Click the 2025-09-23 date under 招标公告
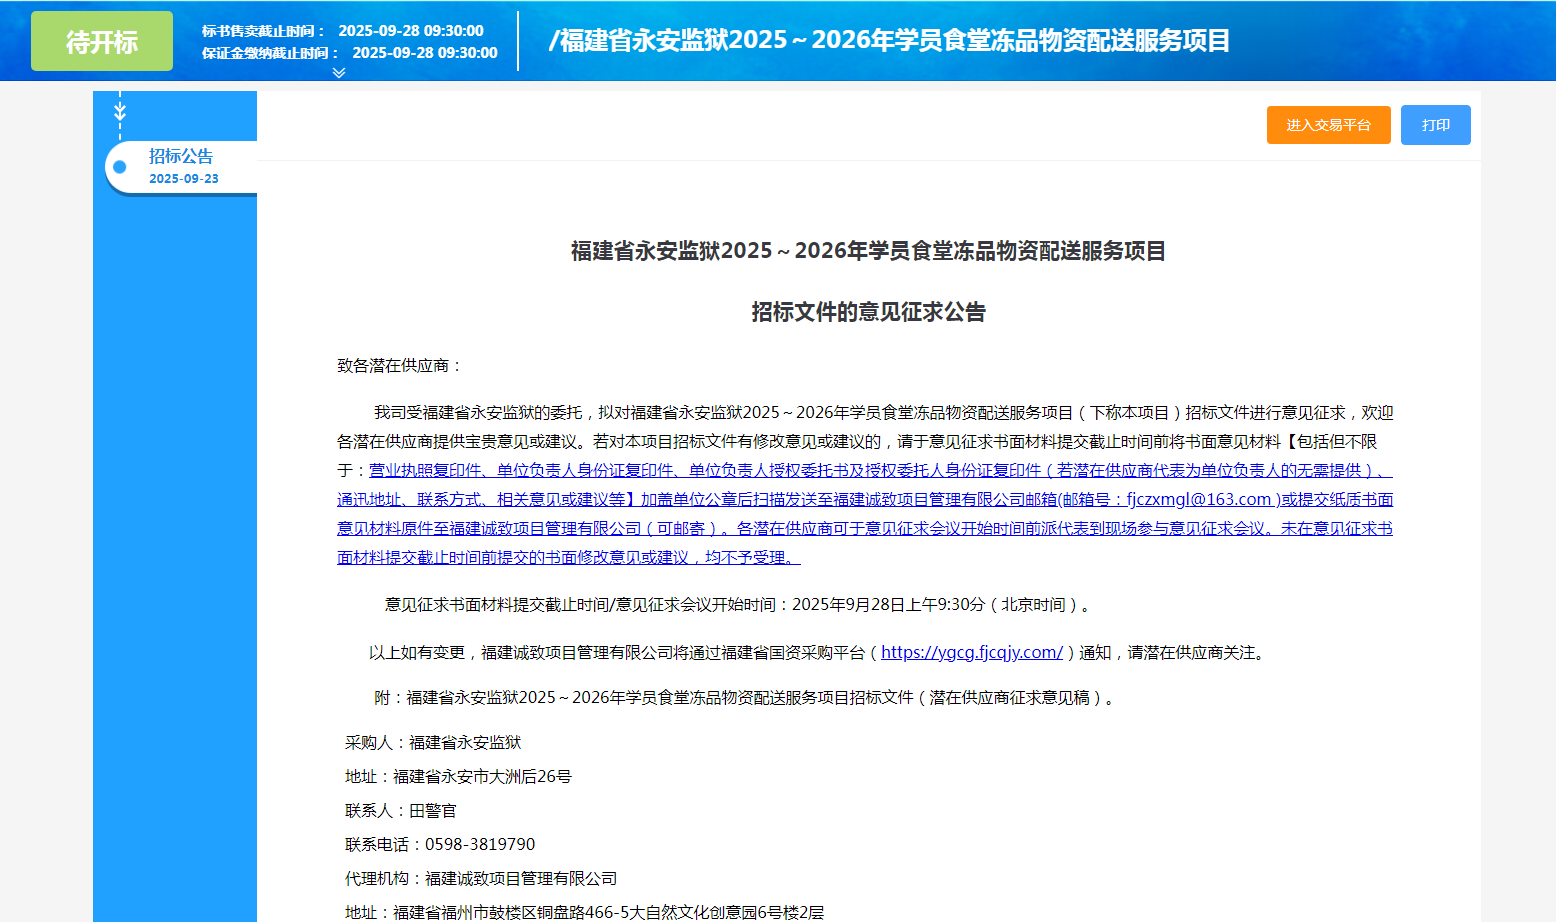Image resolution: width=1556 pixels, height=922 pixels. coord(184,179)
